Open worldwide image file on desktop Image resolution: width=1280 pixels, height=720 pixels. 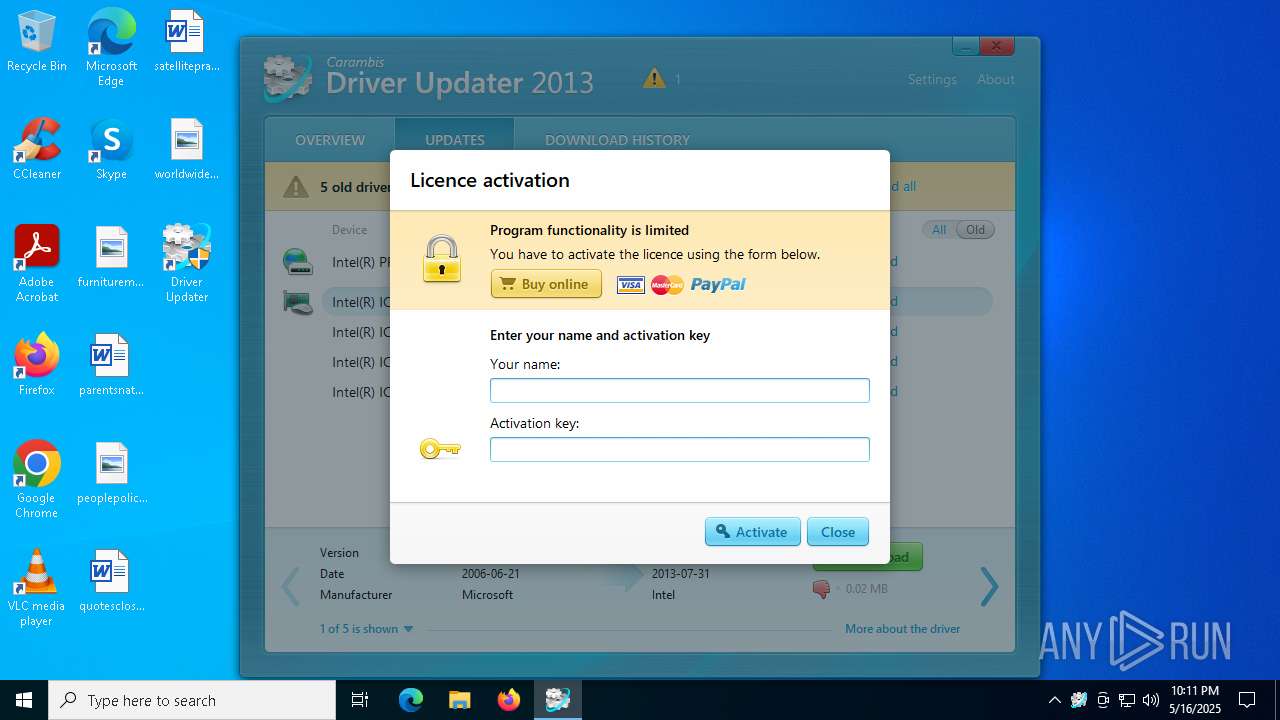tap(186, 150)
